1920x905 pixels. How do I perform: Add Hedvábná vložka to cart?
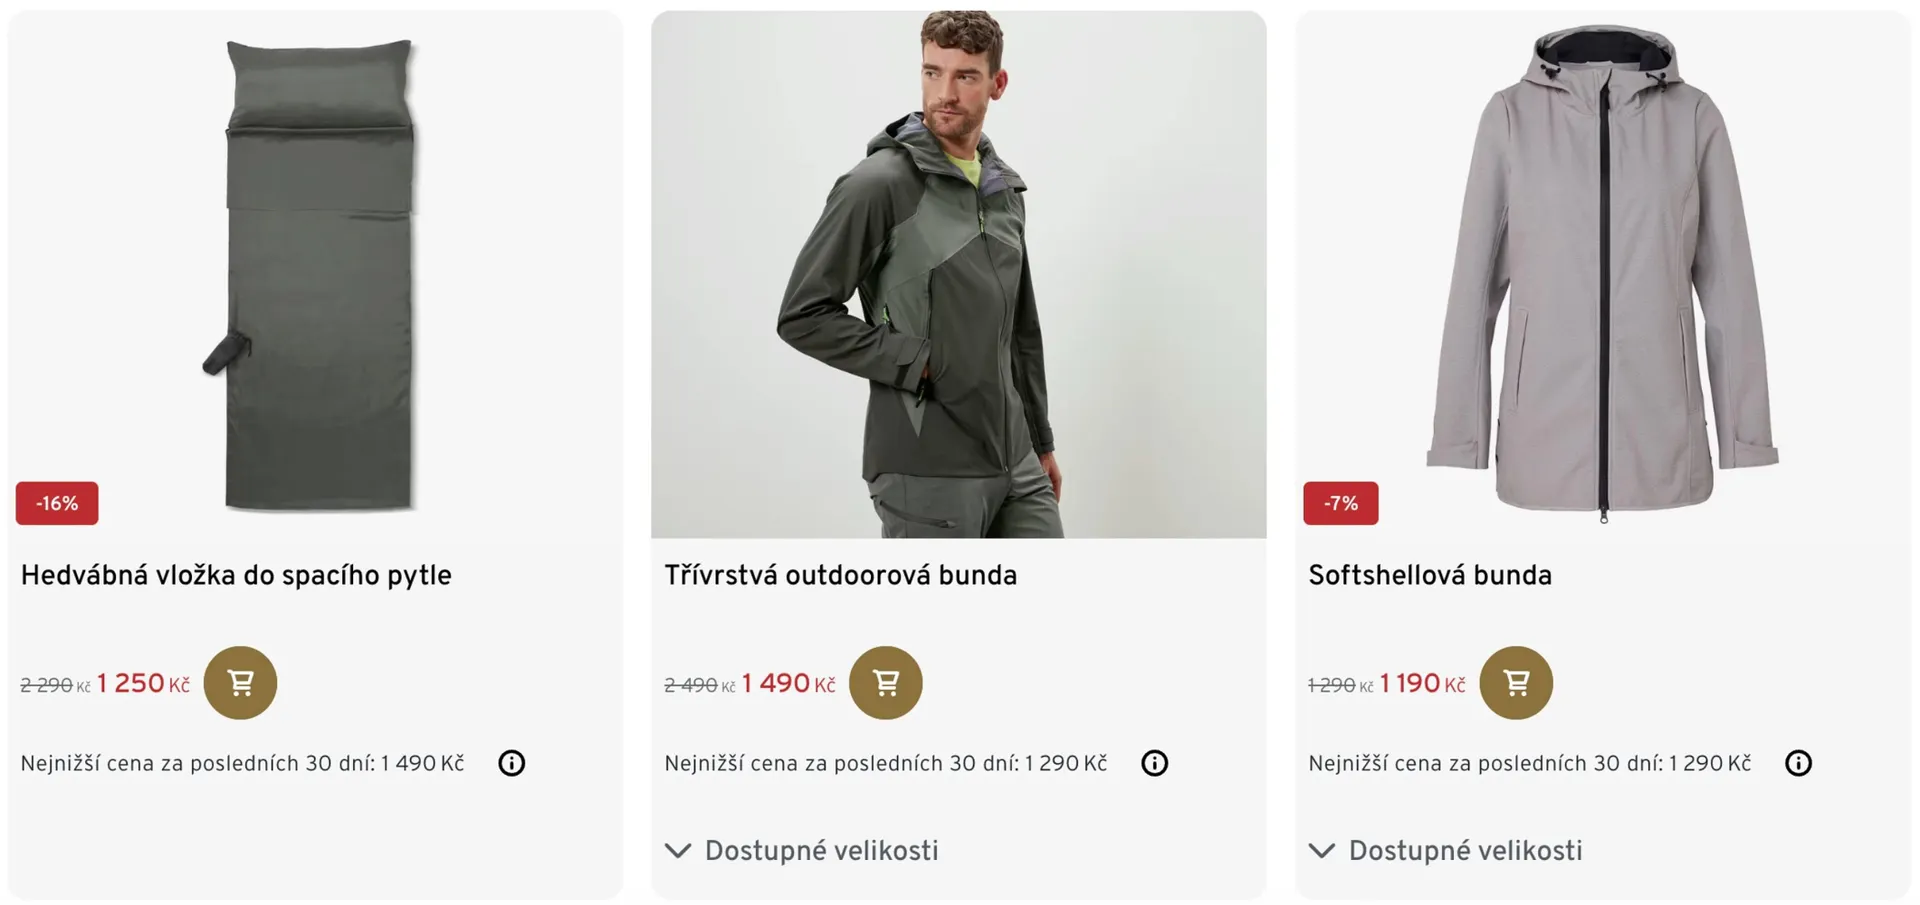240,683
